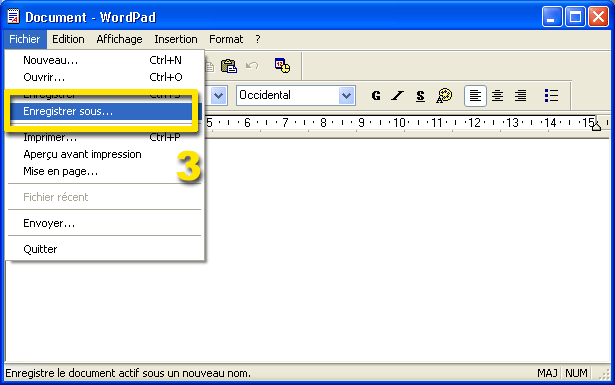
Task: Insert date and time icon
Action: (282, 65)
